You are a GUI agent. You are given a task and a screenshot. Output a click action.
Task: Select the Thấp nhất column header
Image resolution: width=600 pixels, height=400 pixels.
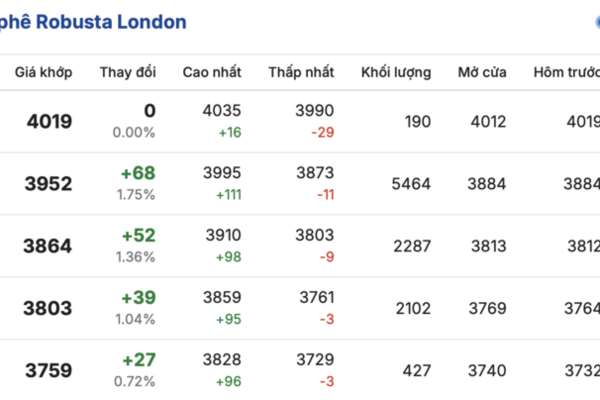[301, 72]
